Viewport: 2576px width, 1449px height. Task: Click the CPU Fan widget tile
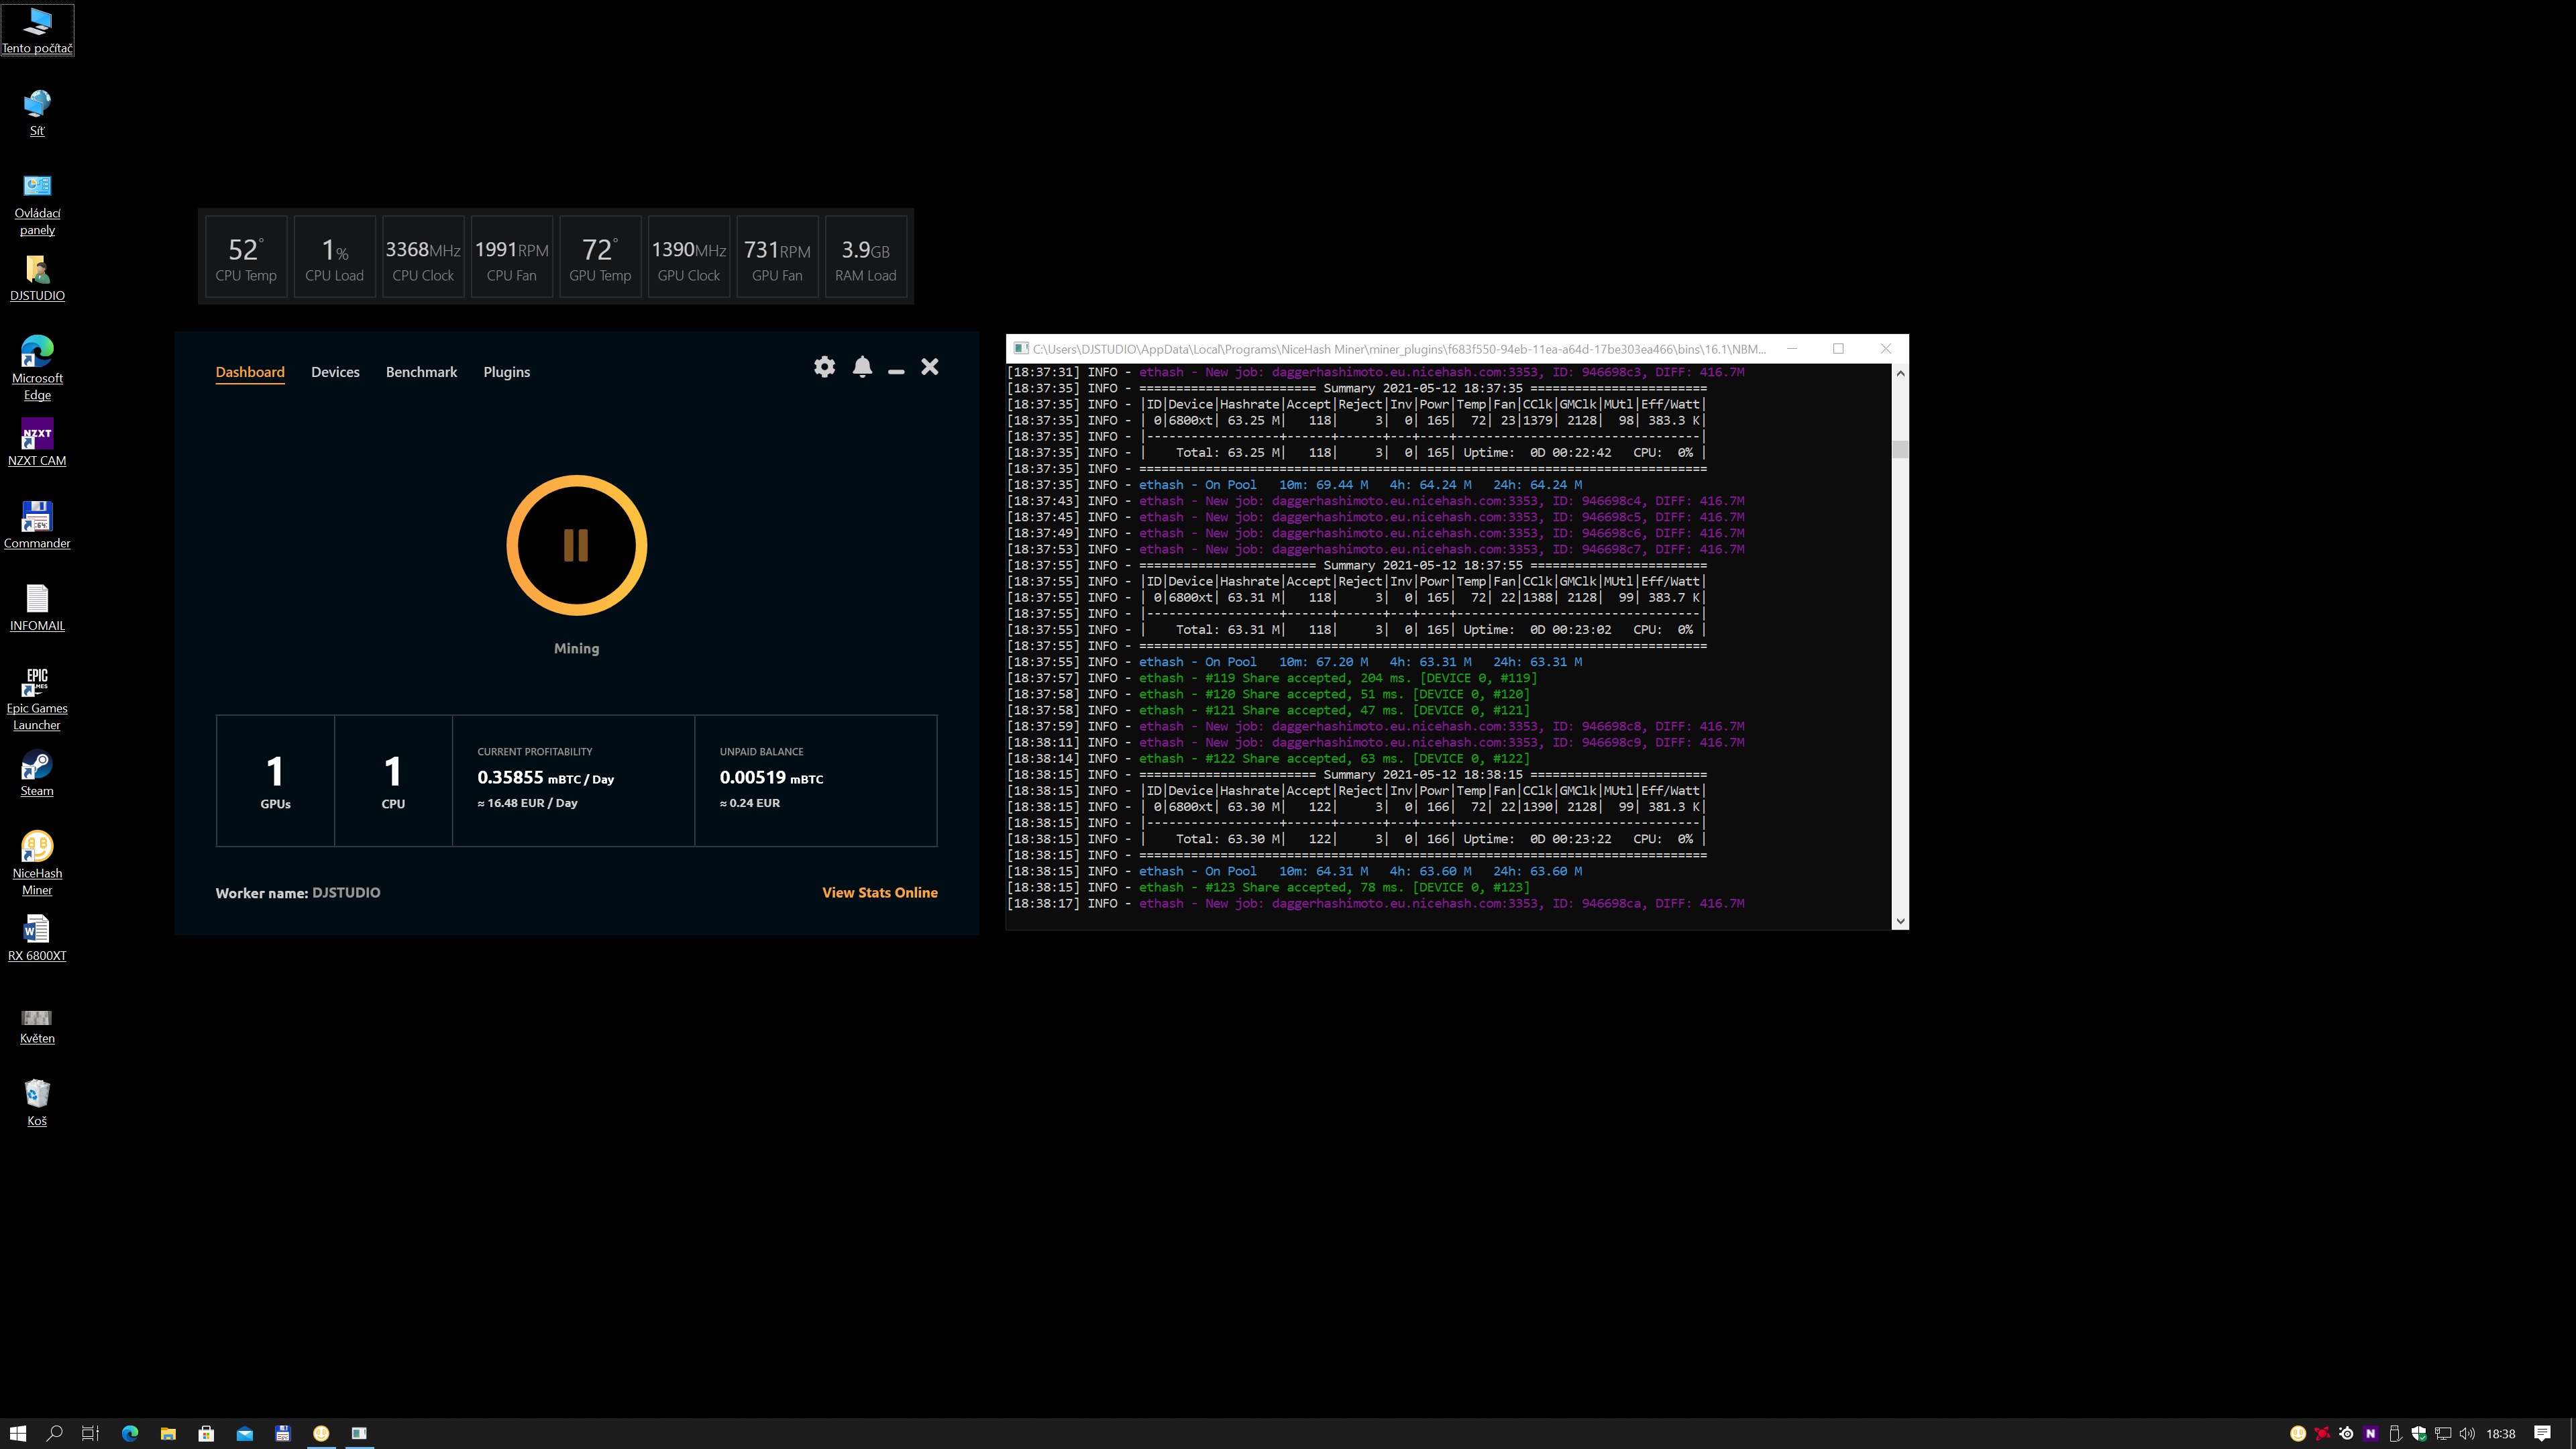(x=512, y=257)
